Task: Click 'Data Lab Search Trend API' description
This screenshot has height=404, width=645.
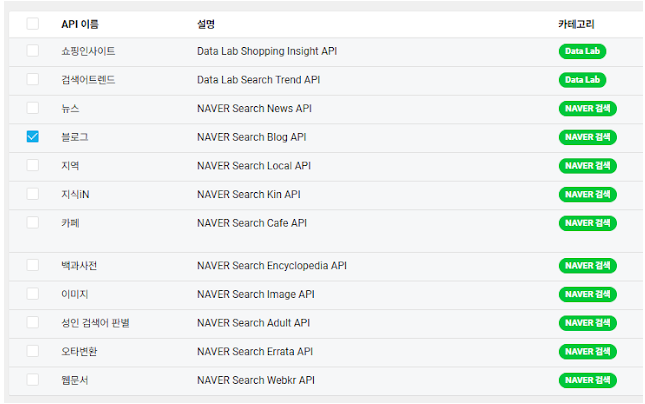Action: click(258, 80)
